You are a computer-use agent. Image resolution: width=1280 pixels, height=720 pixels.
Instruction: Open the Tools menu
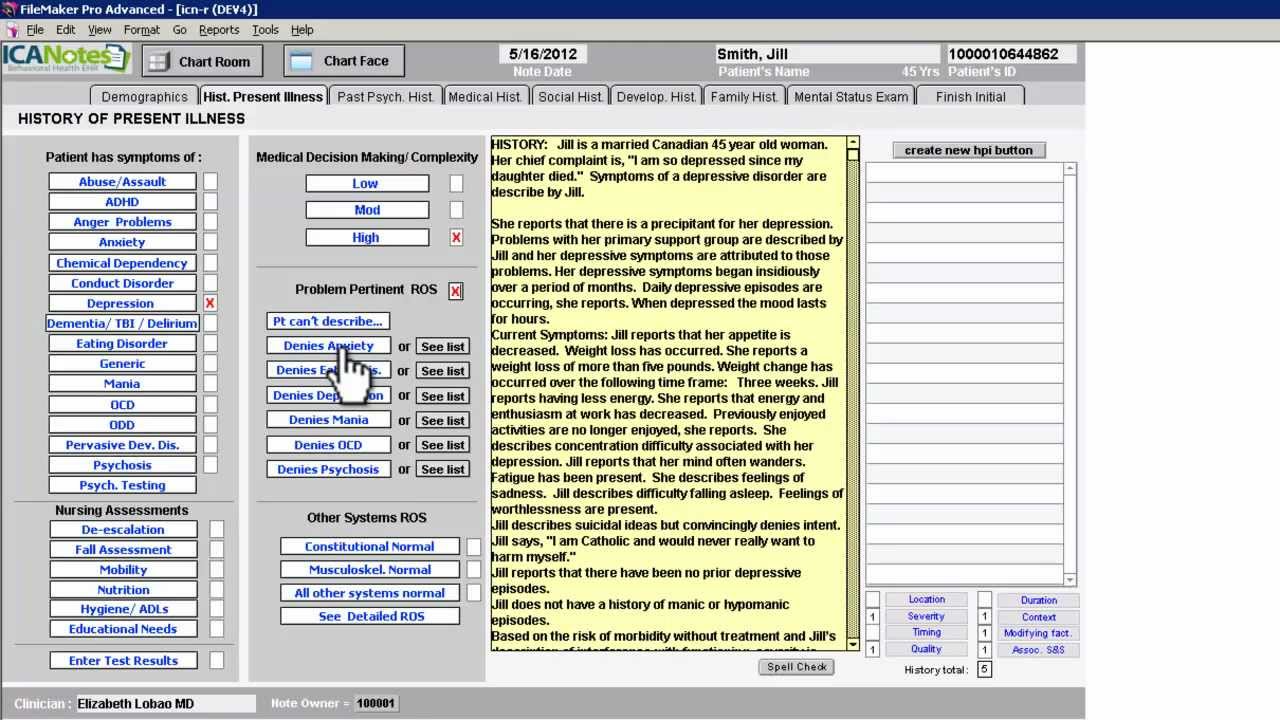(265, 30)
